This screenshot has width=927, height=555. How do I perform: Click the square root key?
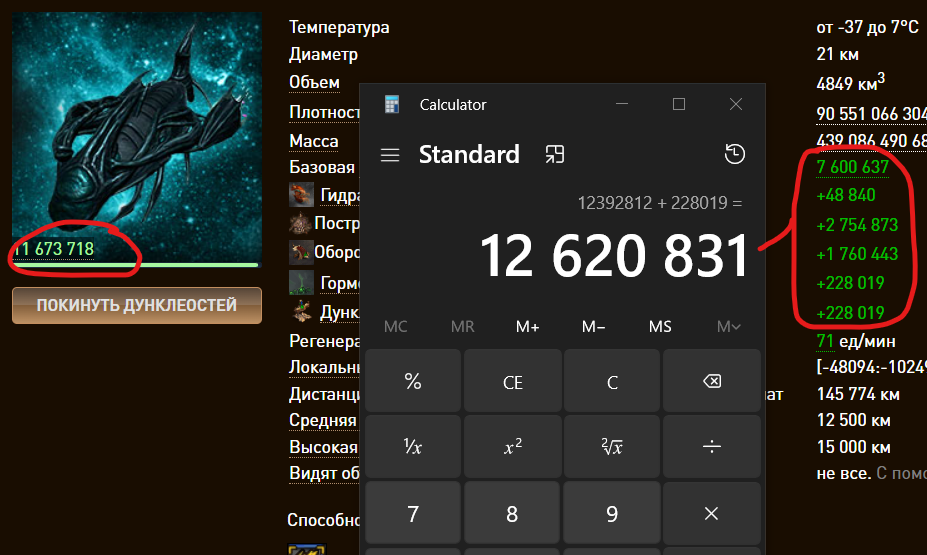[x=612, y=447]
